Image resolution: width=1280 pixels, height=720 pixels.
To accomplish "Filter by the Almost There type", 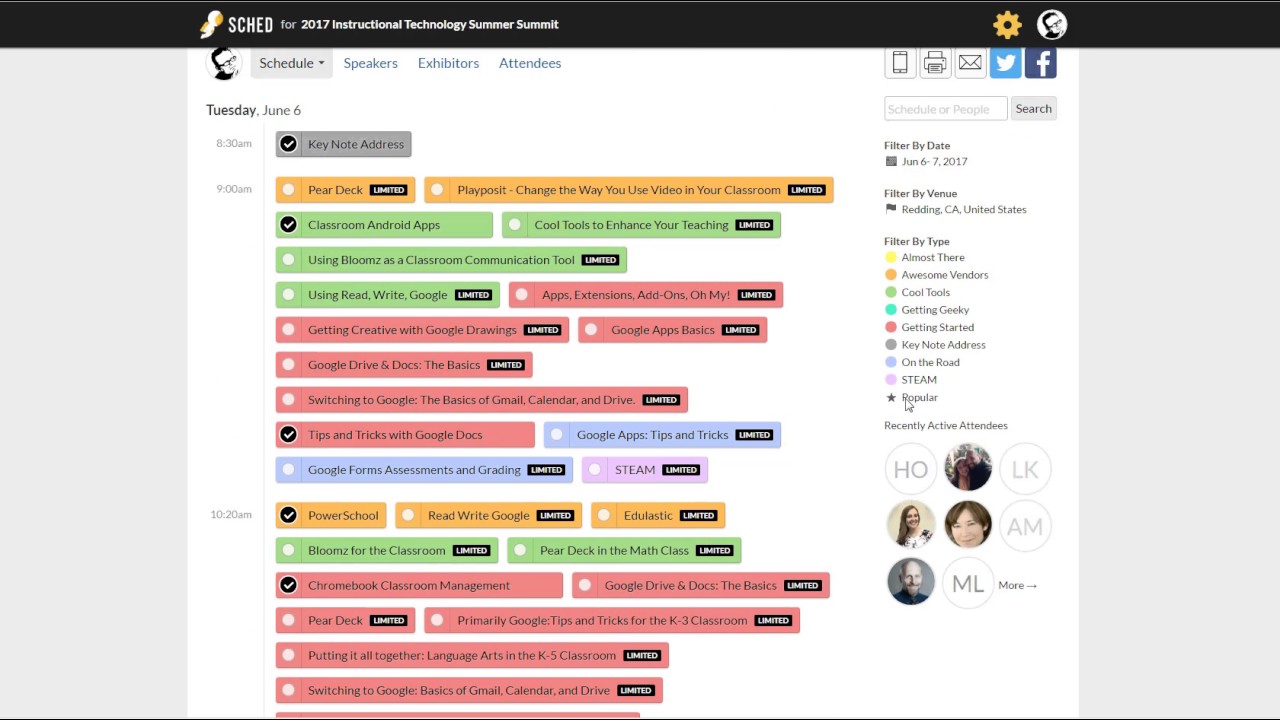I will [933, 257].
